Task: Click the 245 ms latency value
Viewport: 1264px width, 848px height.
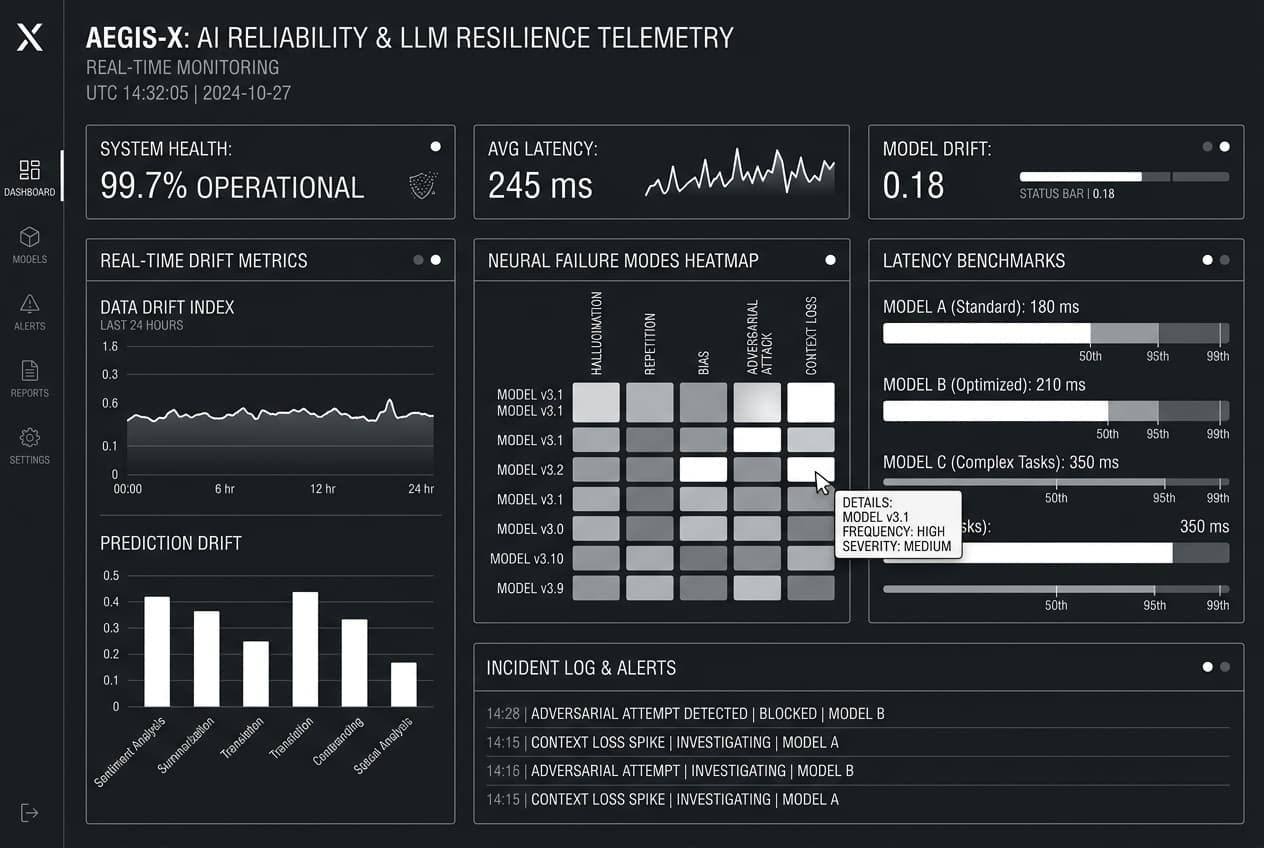Action: (540, 185)
